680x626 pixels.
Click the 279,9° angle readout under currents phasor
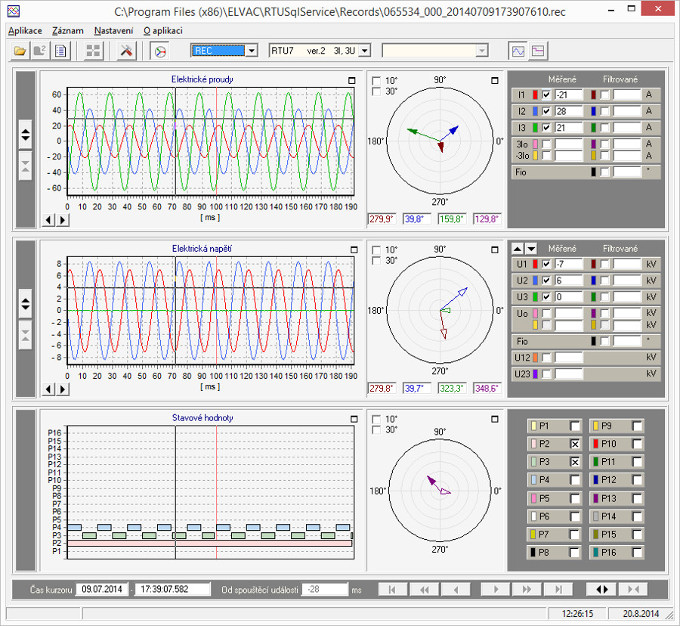tap(382, 219)
